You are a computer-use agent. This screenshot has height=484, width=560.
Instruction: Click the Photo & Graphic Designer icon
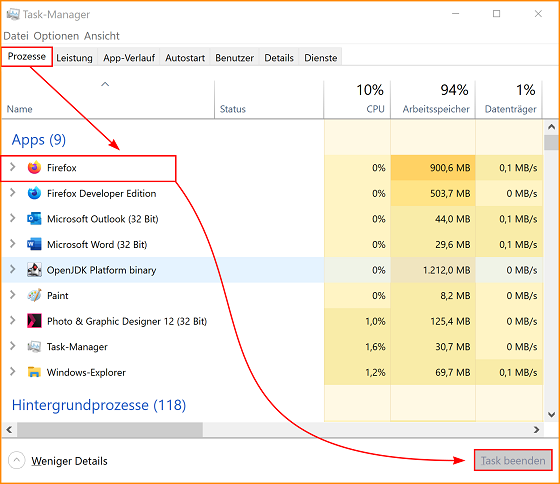pyautogui.click(x=34, y=321)
